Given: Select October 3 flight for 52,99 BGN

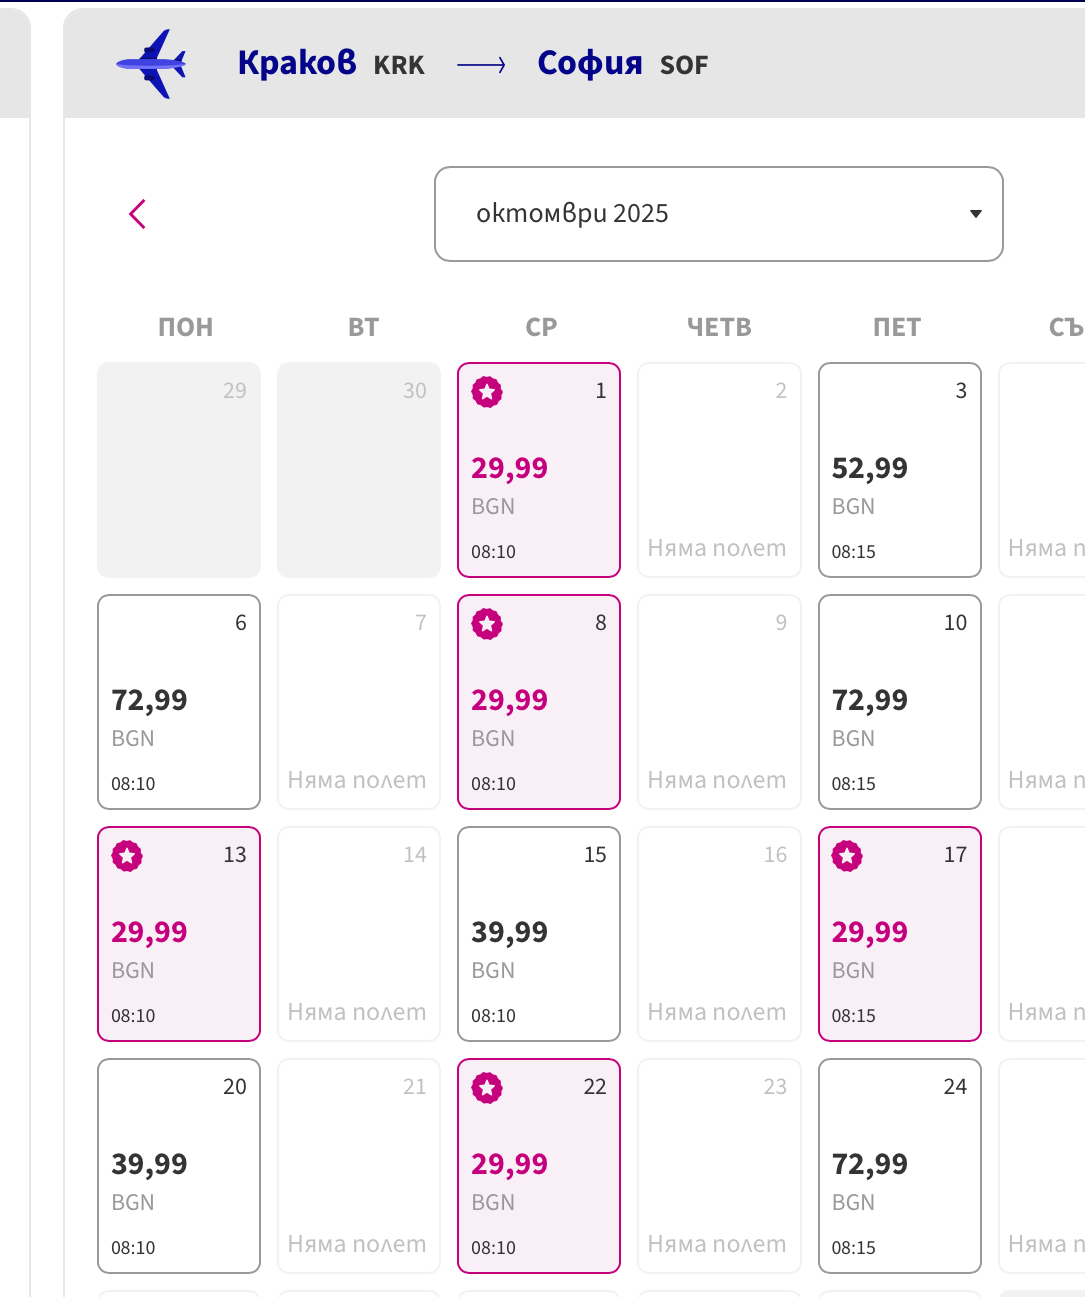Looking at the screenshot, I should 899,470.
